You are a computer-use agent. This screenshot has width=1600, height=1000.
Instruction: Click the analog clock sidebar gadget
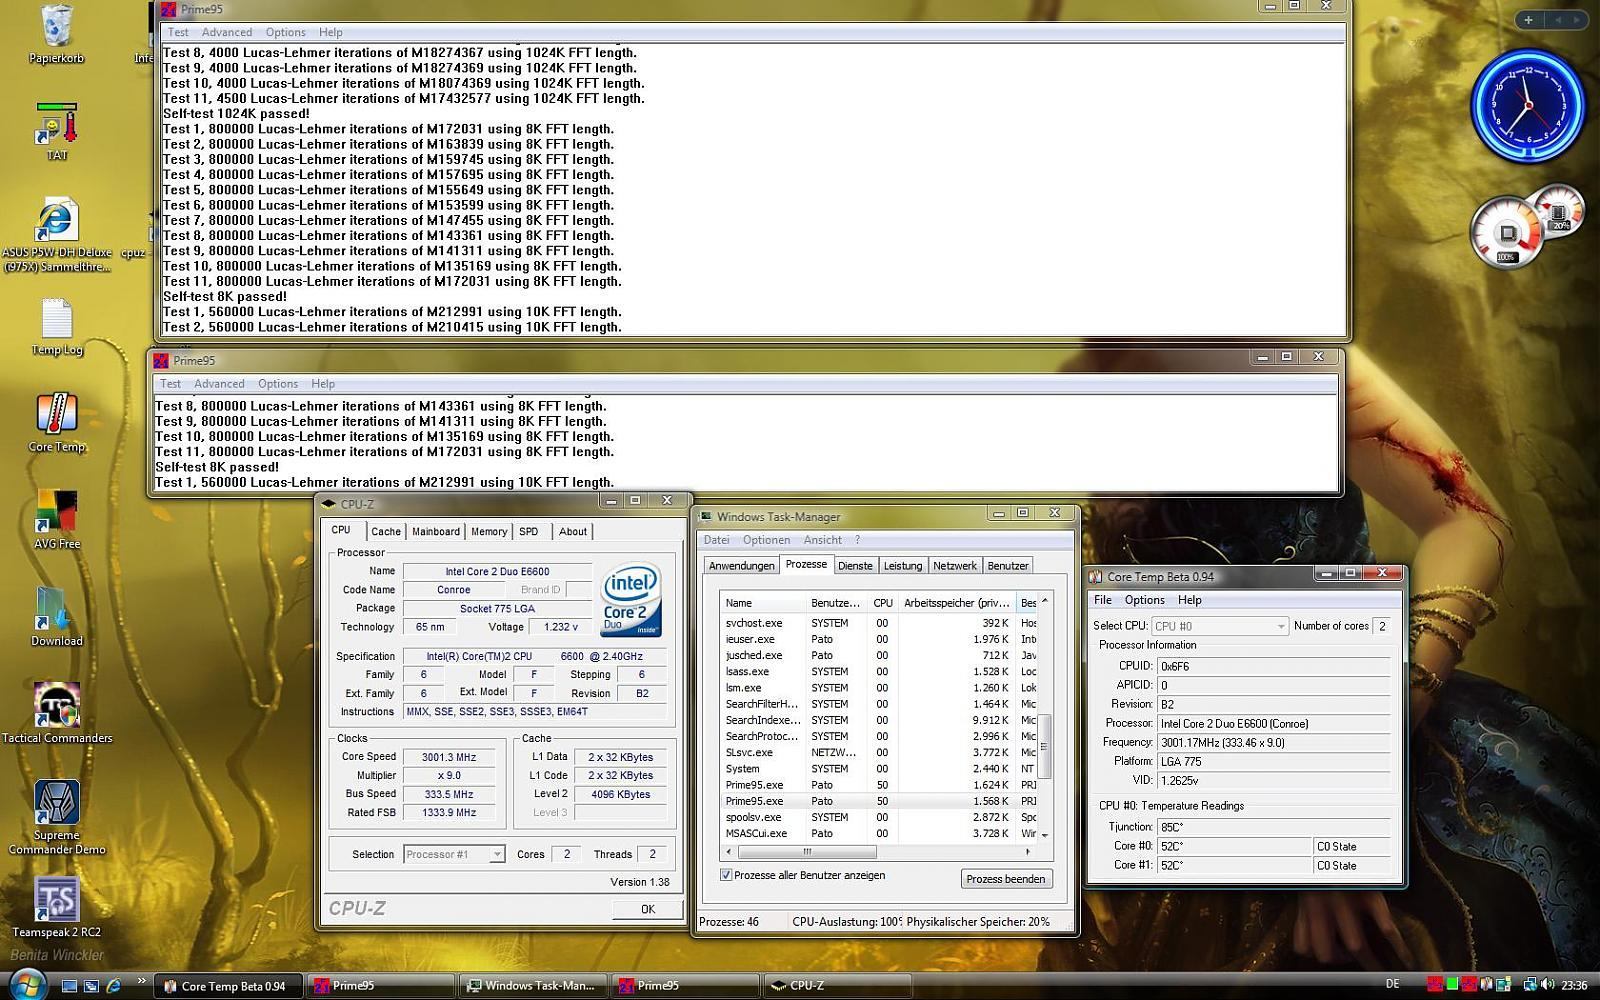[1528, 105]
